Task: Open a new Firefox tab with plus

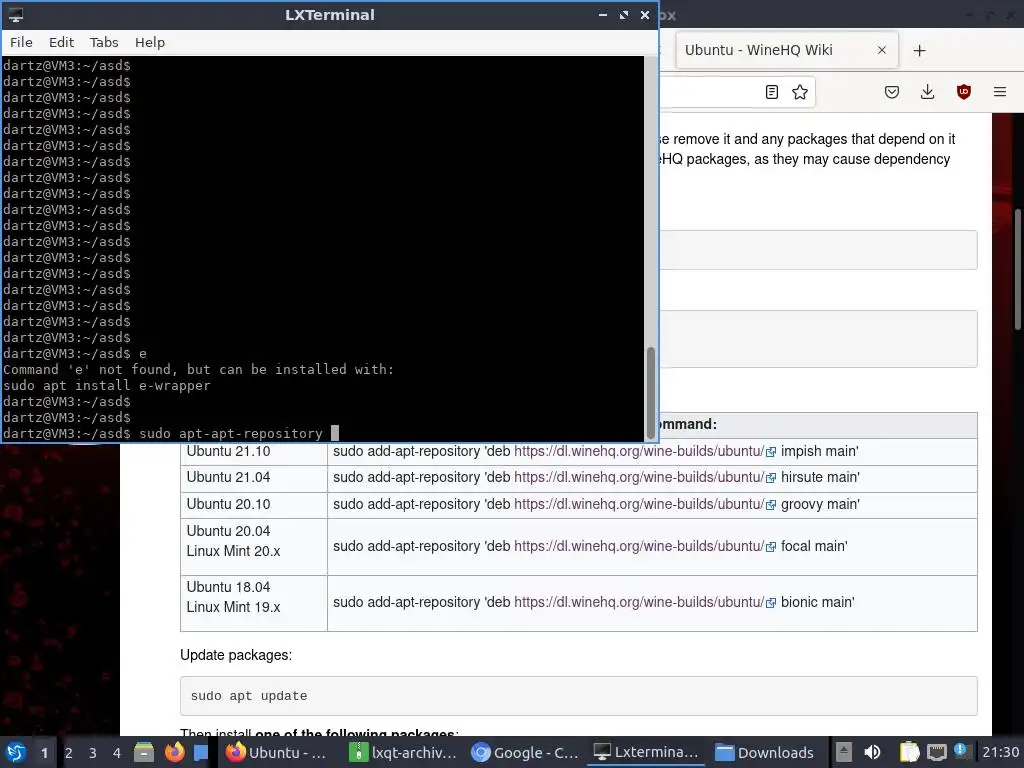Action: (920, 50)
